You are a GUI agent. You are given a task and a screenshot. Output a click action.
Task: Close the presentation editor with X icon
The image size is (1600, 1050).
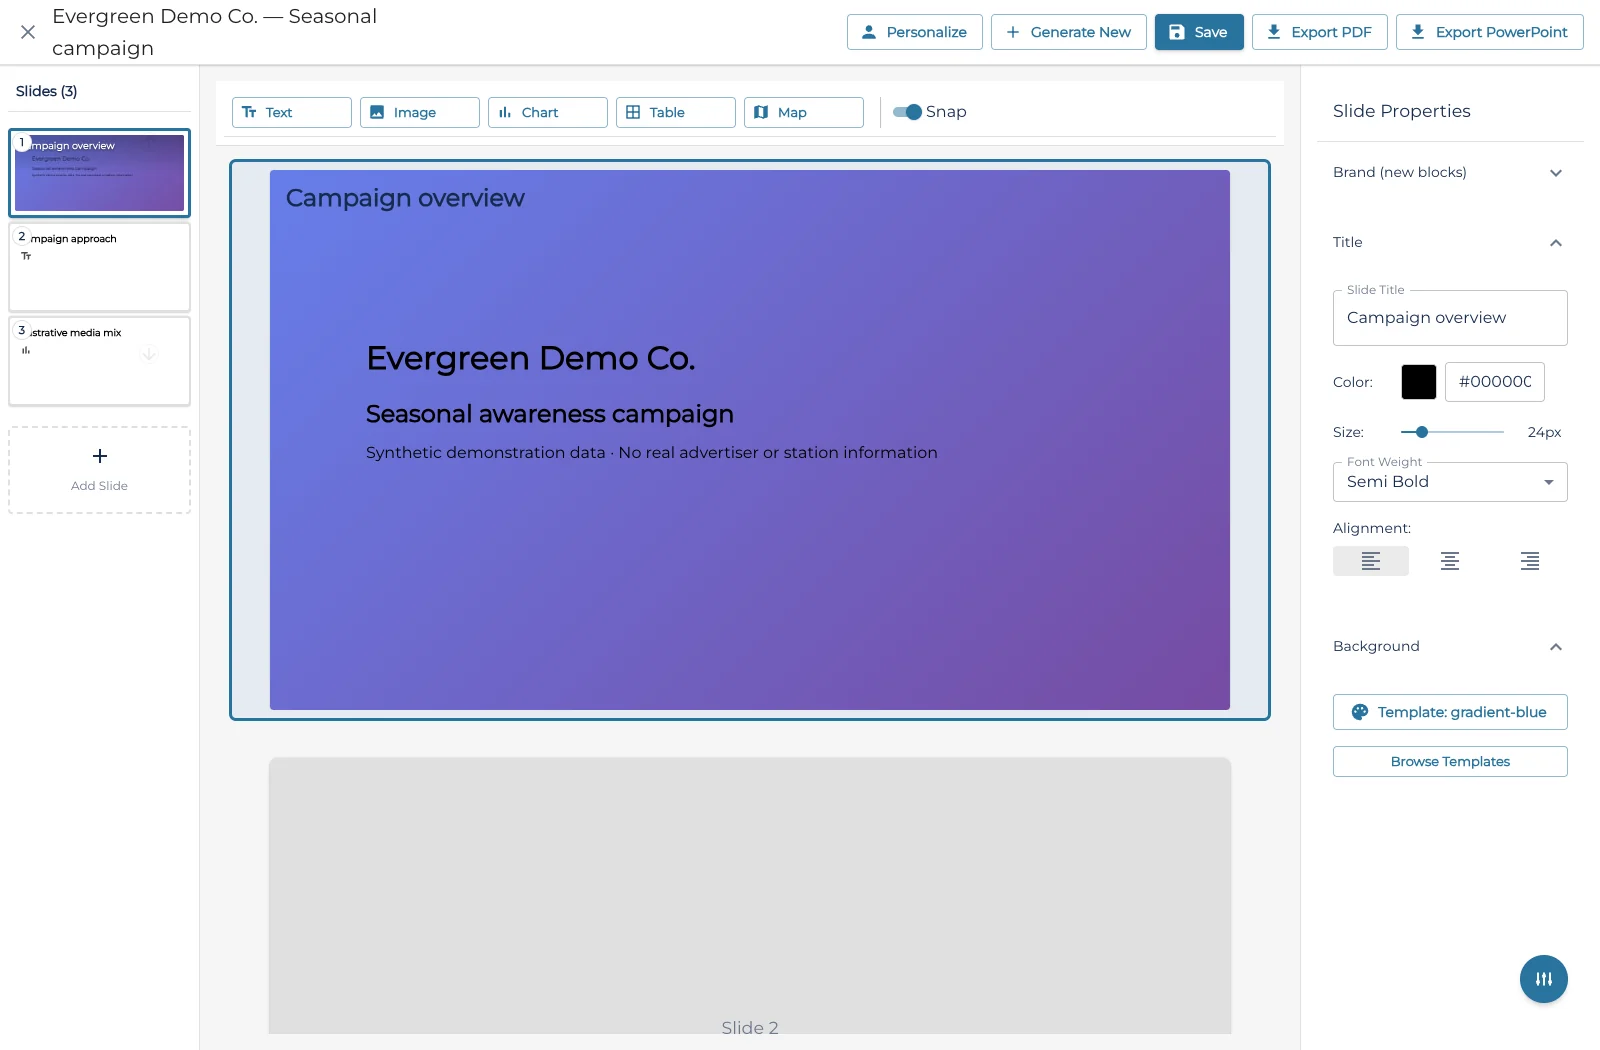[28, 32]
